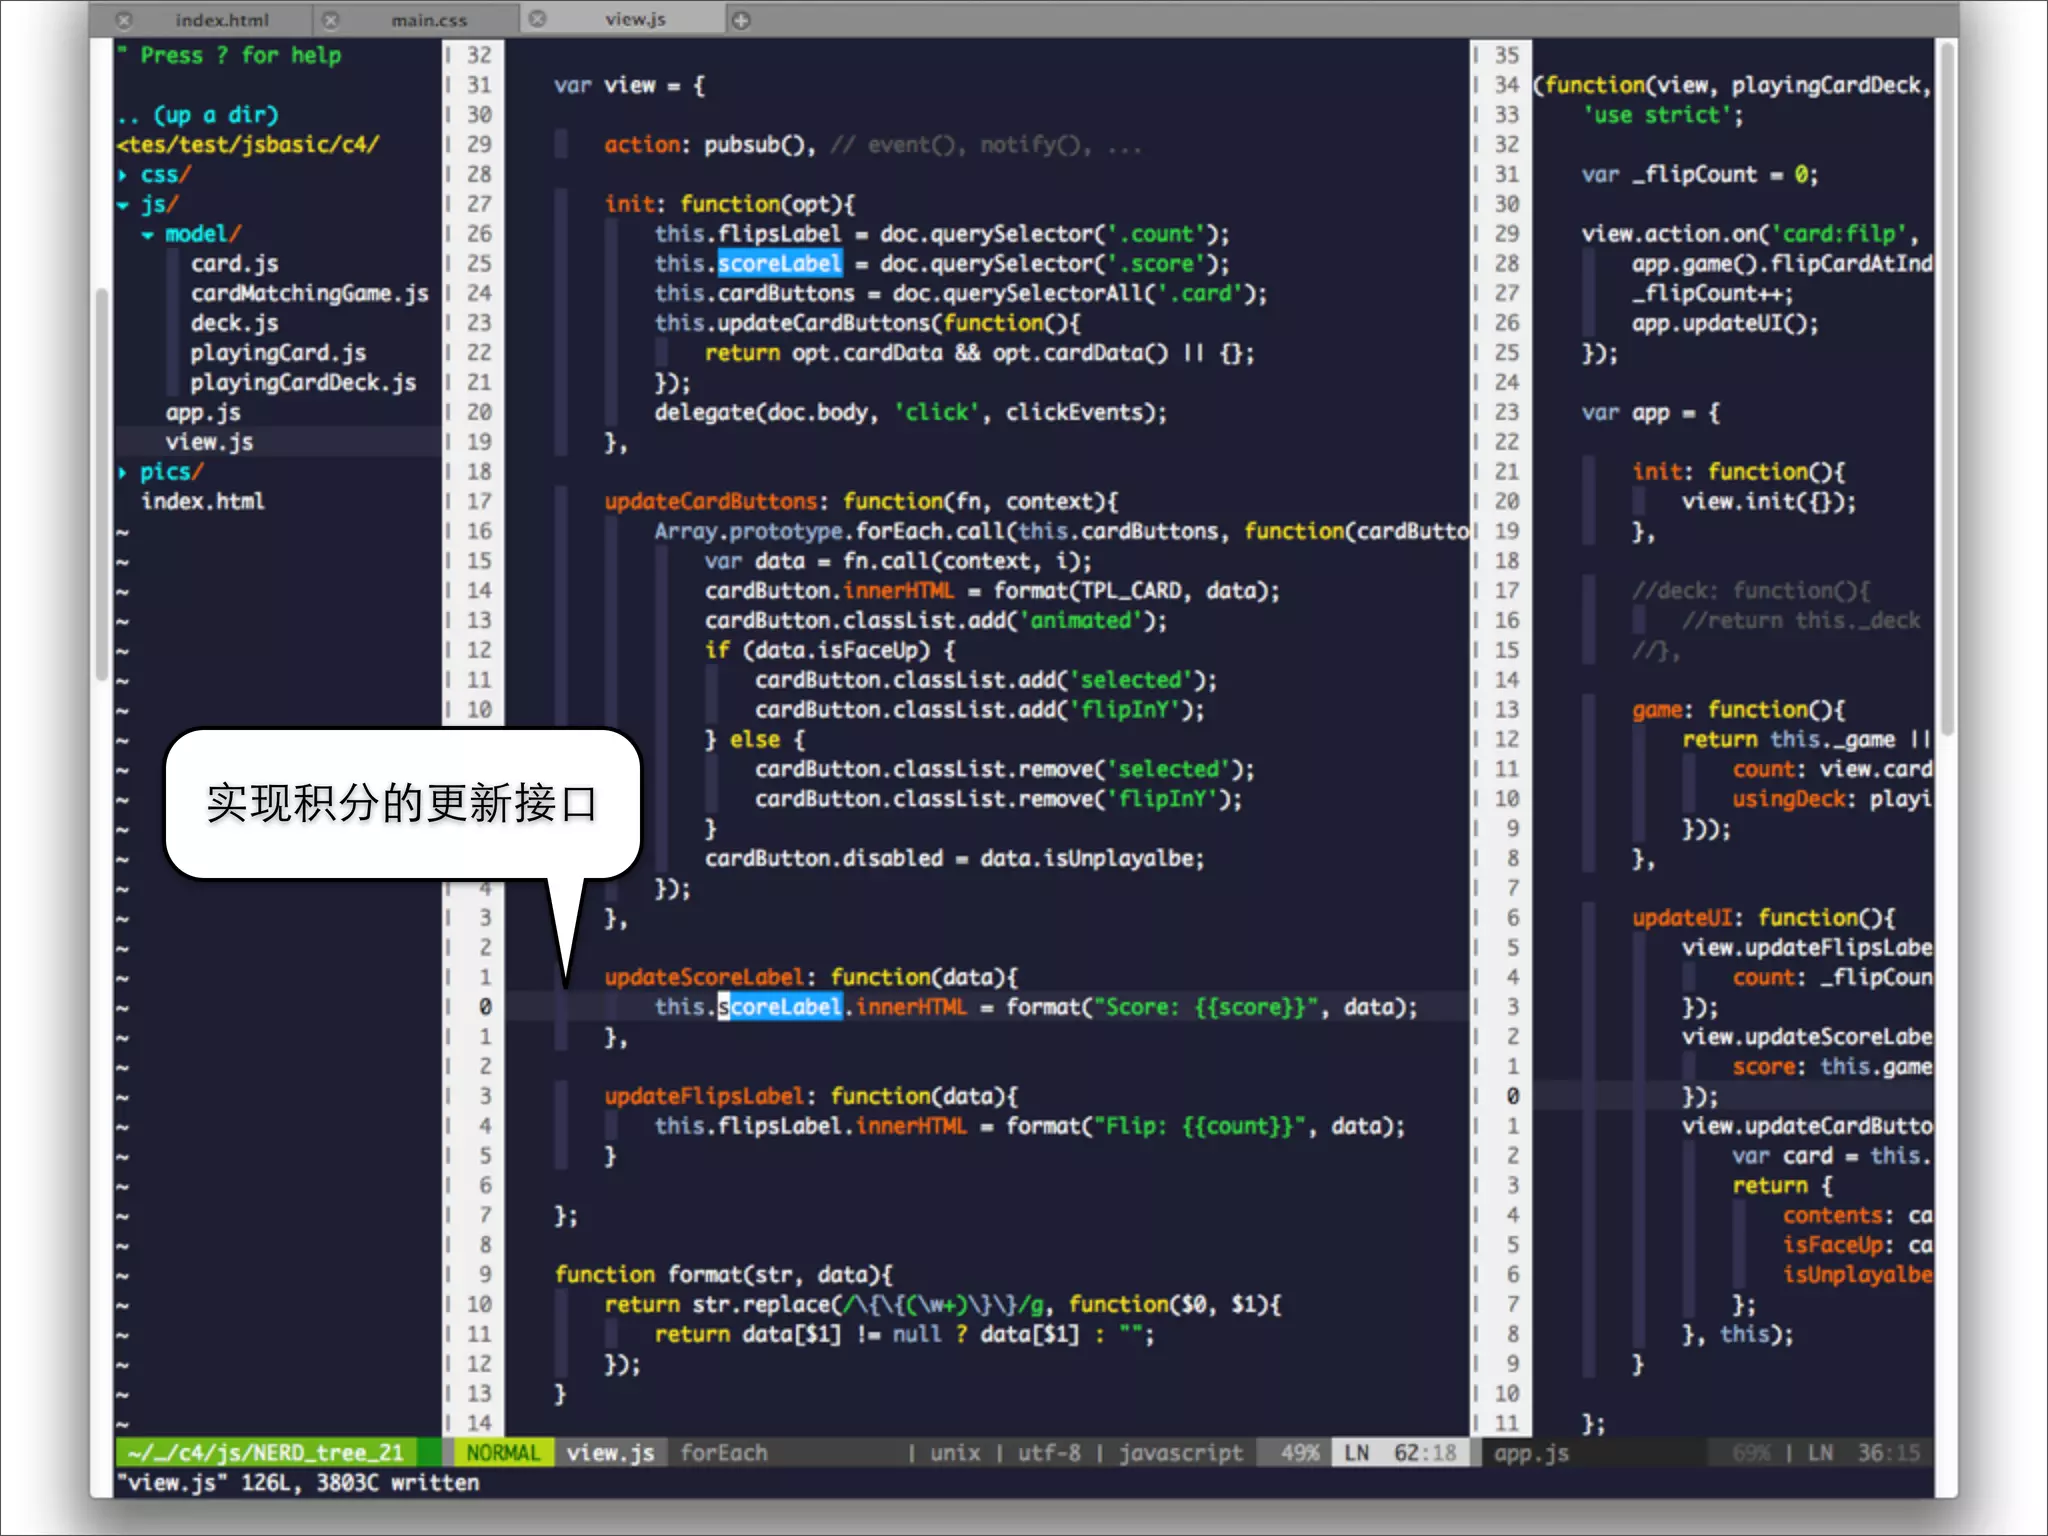The image size is (2048, 1536).
Task: Click the tree root path 'tes/test/jsbasic/c4/'
Action: 248,144
